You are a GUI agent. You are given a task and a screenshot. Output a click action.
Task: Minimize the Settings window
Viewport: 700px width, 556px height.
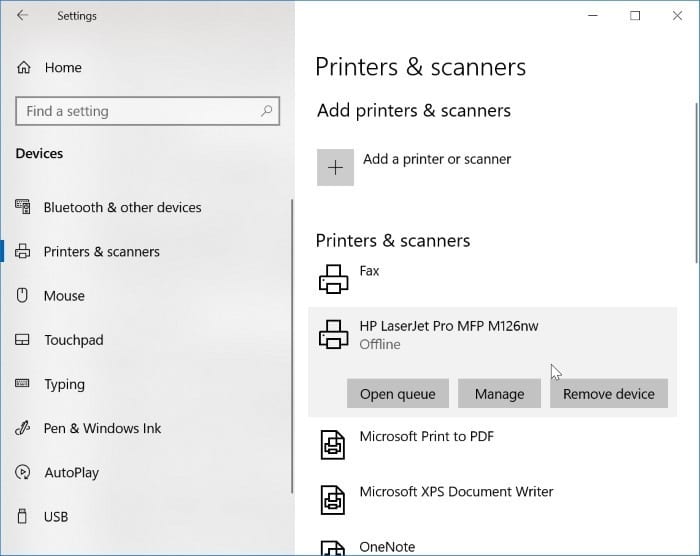pyautogui.click(x=593, y=16)
